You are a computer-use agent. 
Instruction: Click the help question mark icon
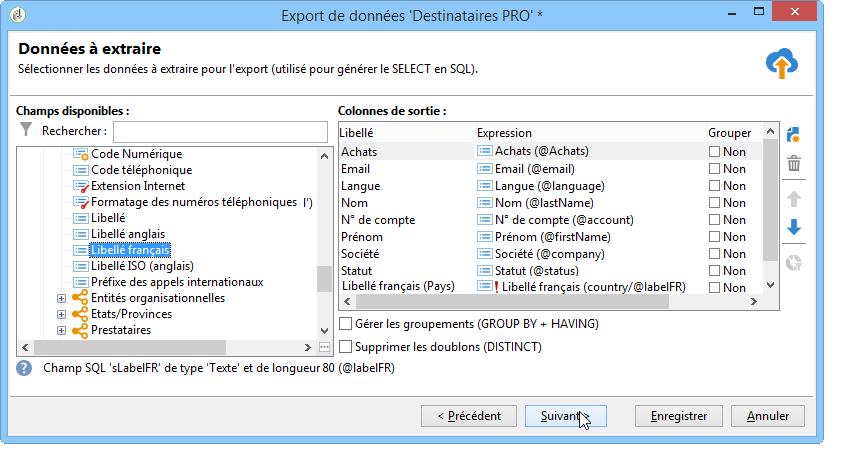pos(24,368)
